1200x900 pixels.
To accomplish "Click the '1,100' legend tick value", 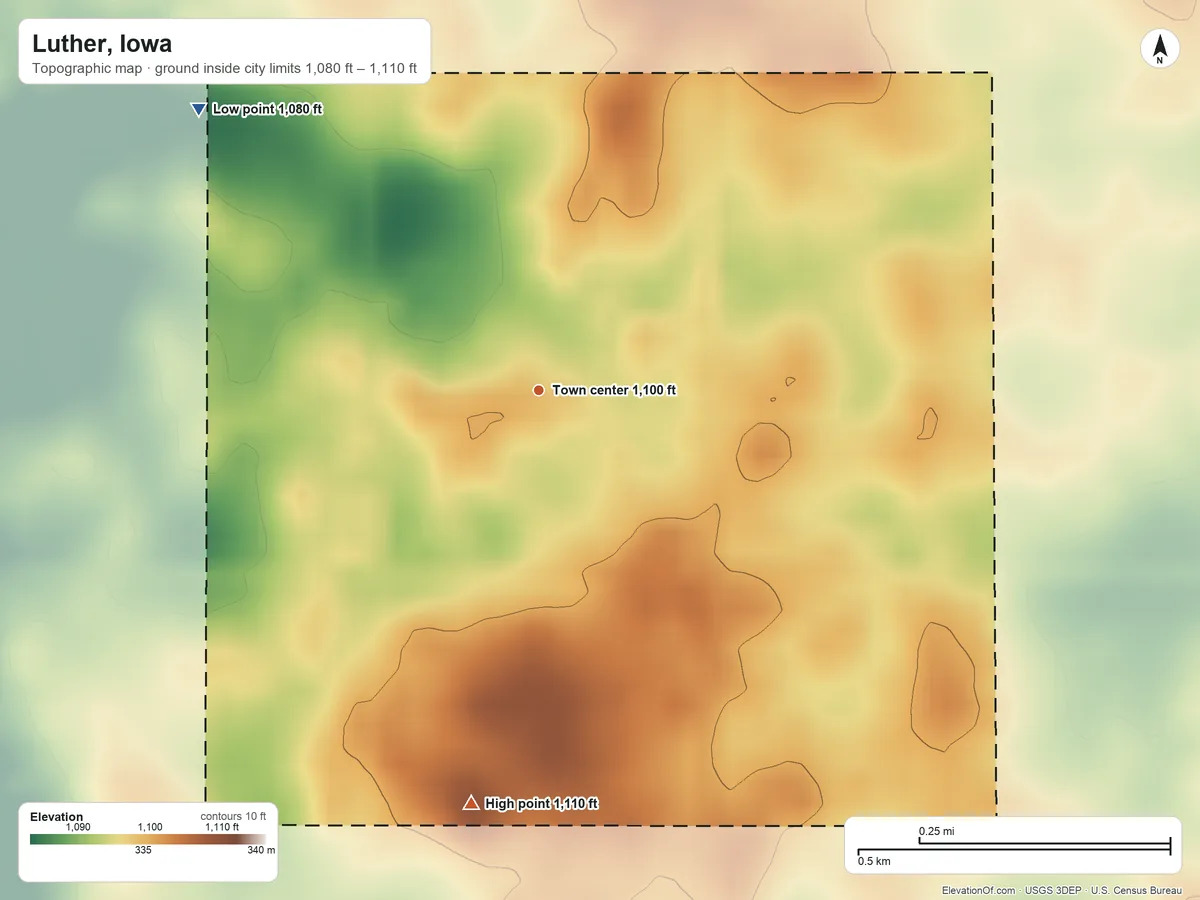I will pos(149,827).
